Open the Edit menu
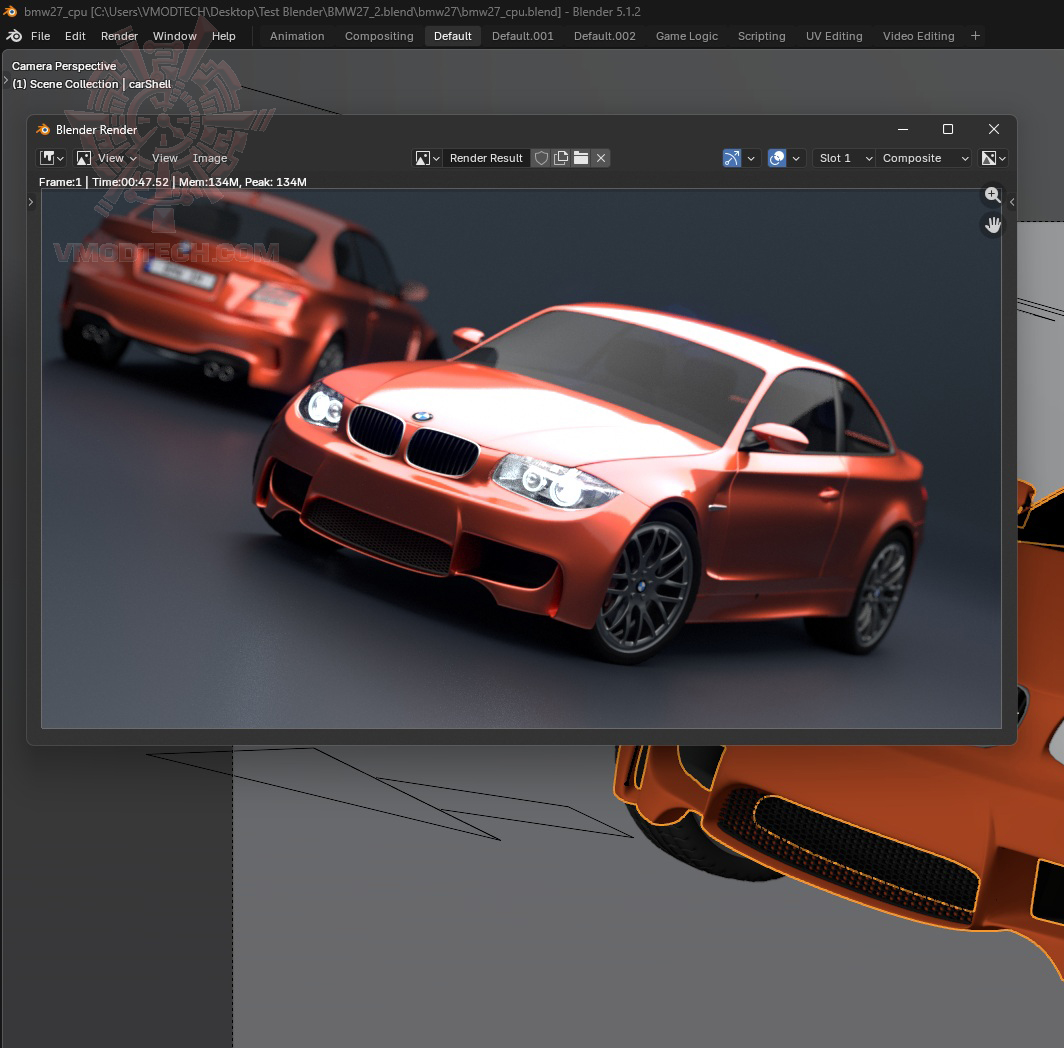The image size is (1064, 1048). (75, 36)
